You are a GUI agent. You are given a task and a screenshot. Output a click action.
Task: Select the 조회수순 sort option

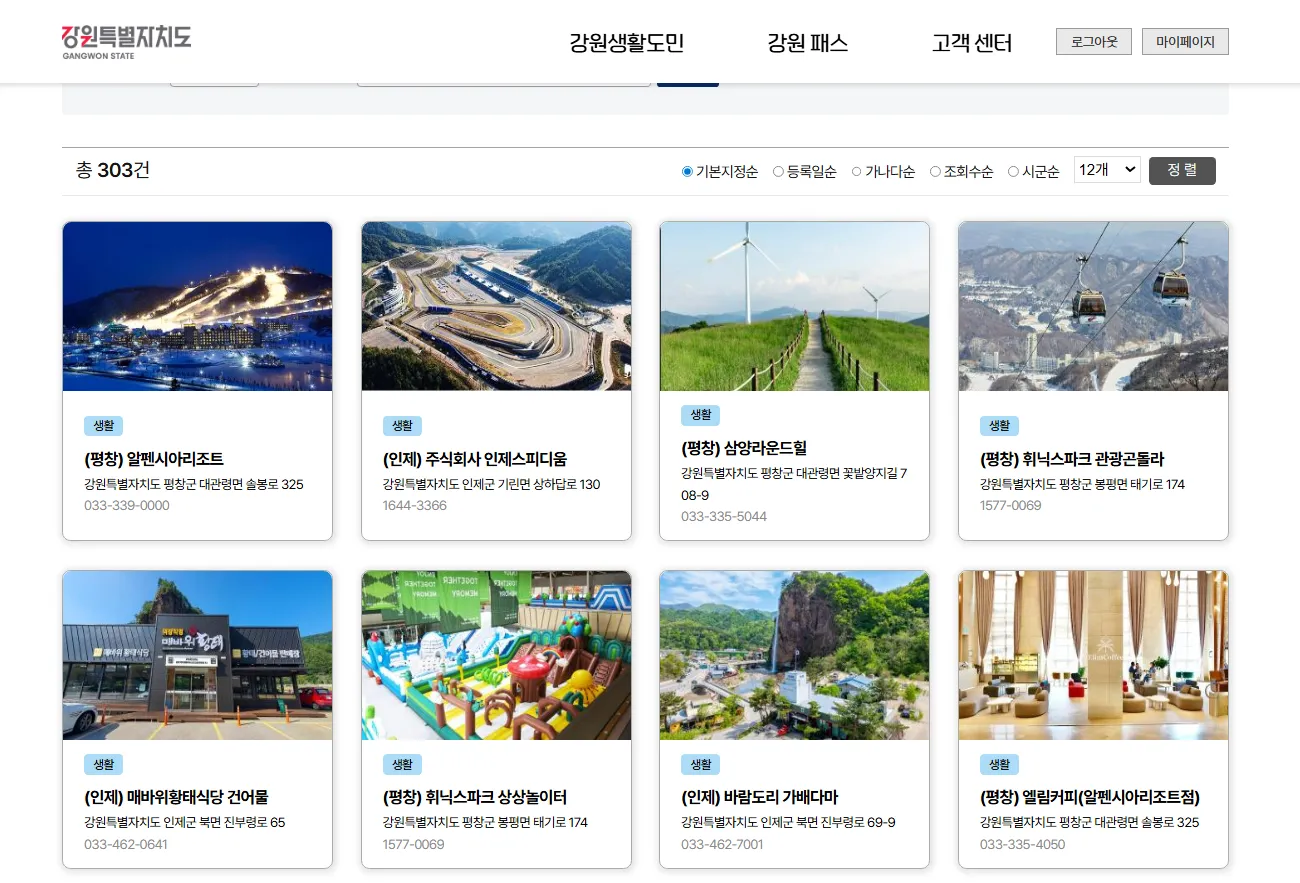tap(934, 171)
